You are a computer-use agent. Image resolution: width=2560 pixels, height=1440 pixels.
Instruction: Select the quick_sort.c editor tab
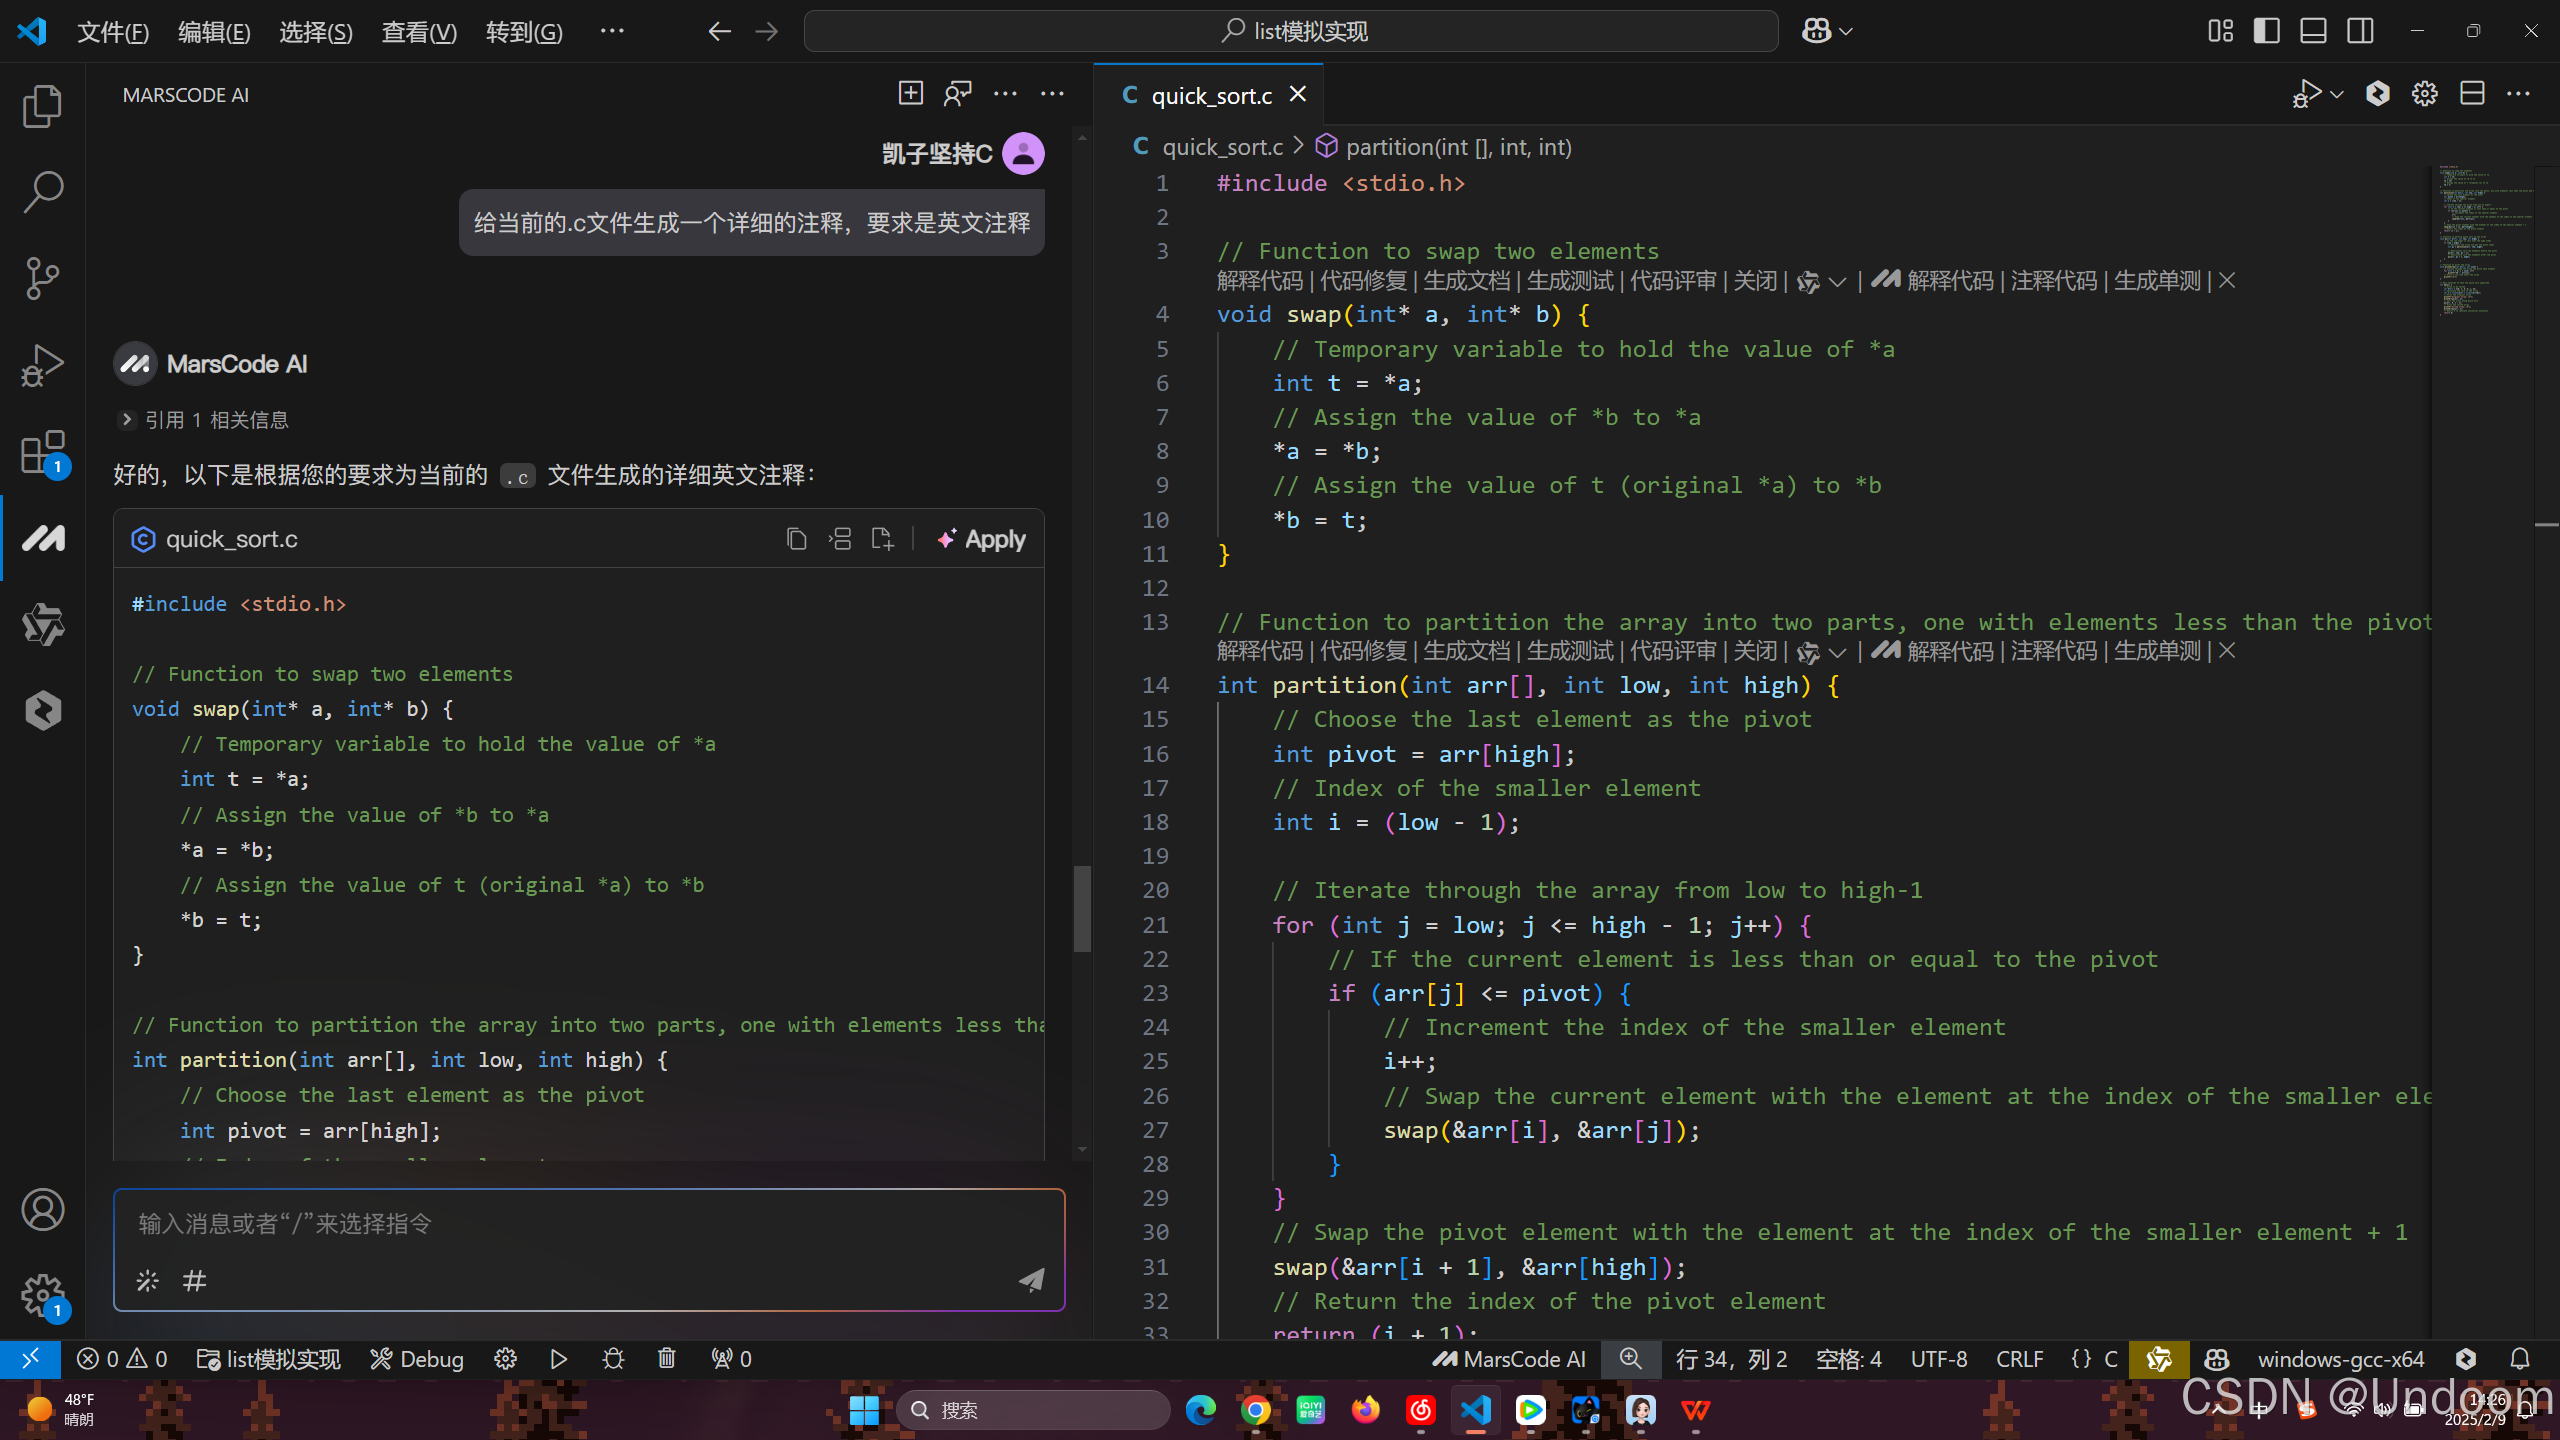click(x=1210, y=95)
